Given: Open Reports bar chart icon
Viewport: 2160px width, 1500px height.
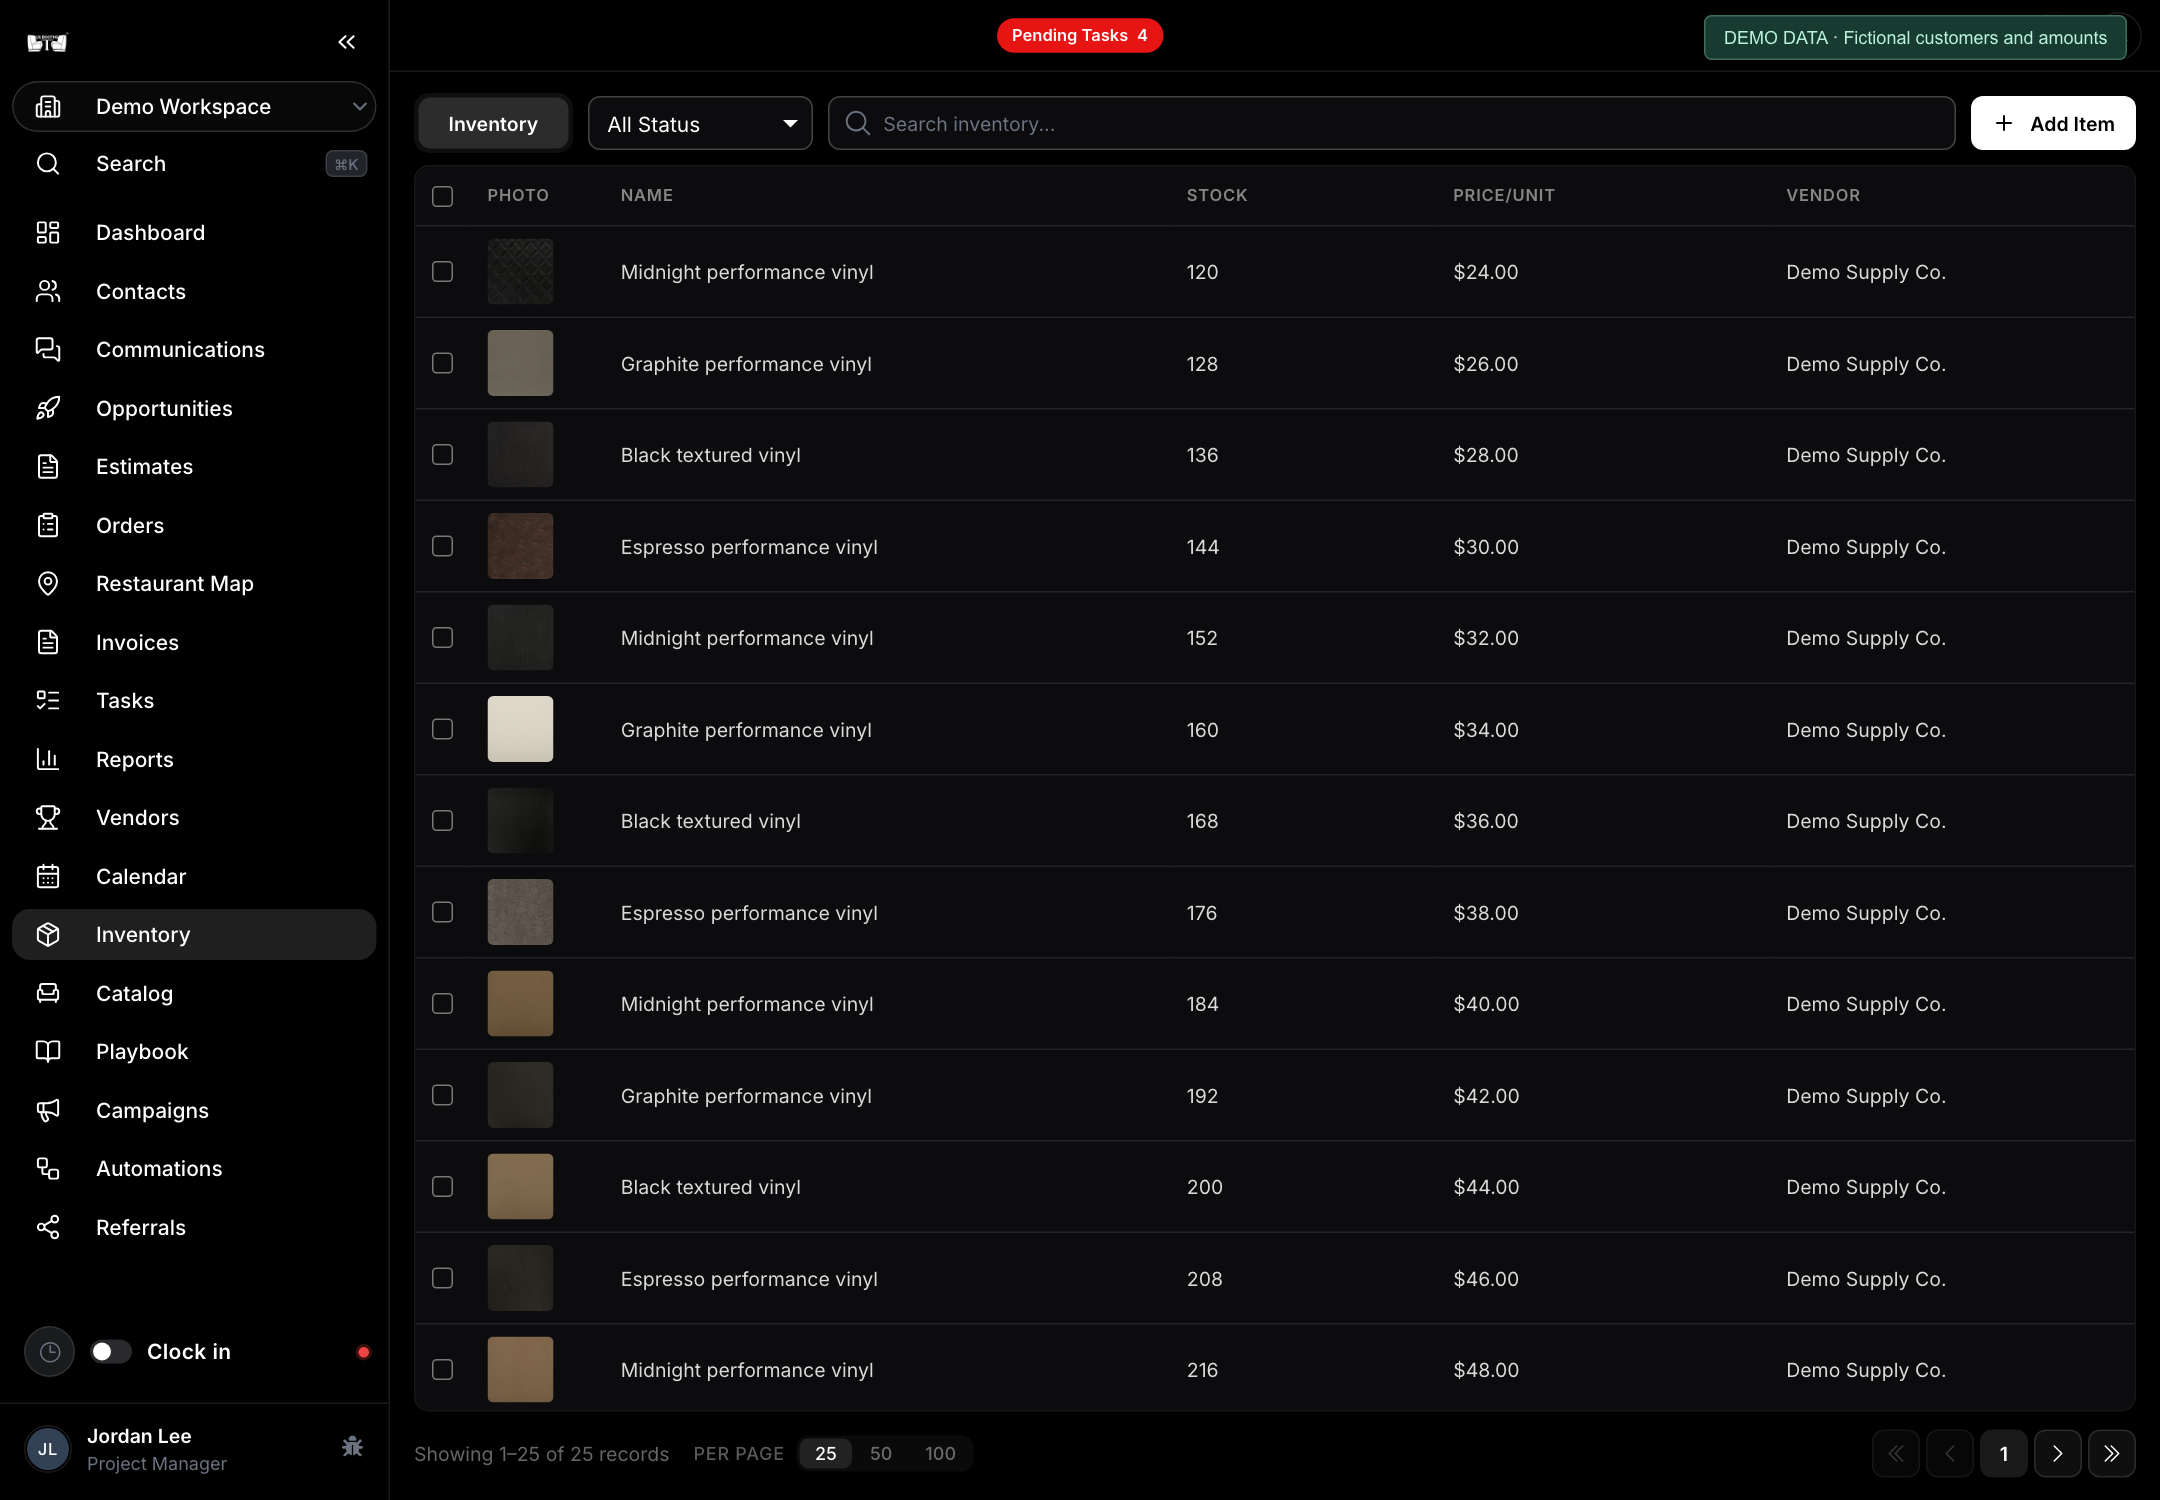Looking at the screenshot, I should tap(48, 759).
